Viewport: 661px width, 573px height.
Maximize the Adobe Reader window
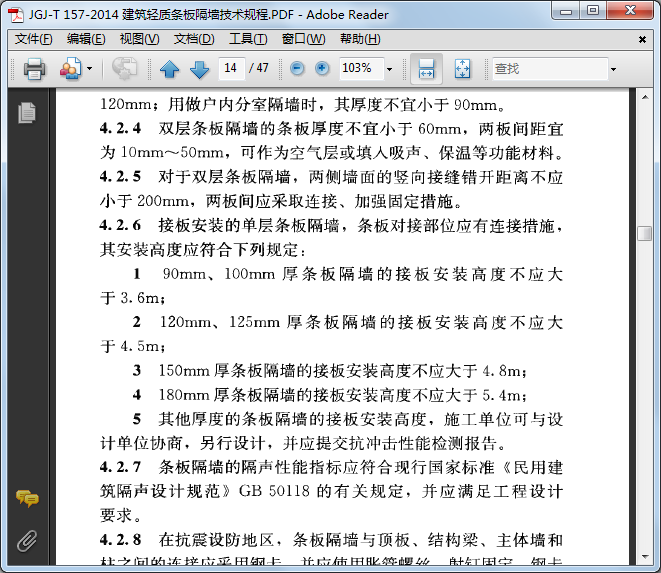point(593,10)
